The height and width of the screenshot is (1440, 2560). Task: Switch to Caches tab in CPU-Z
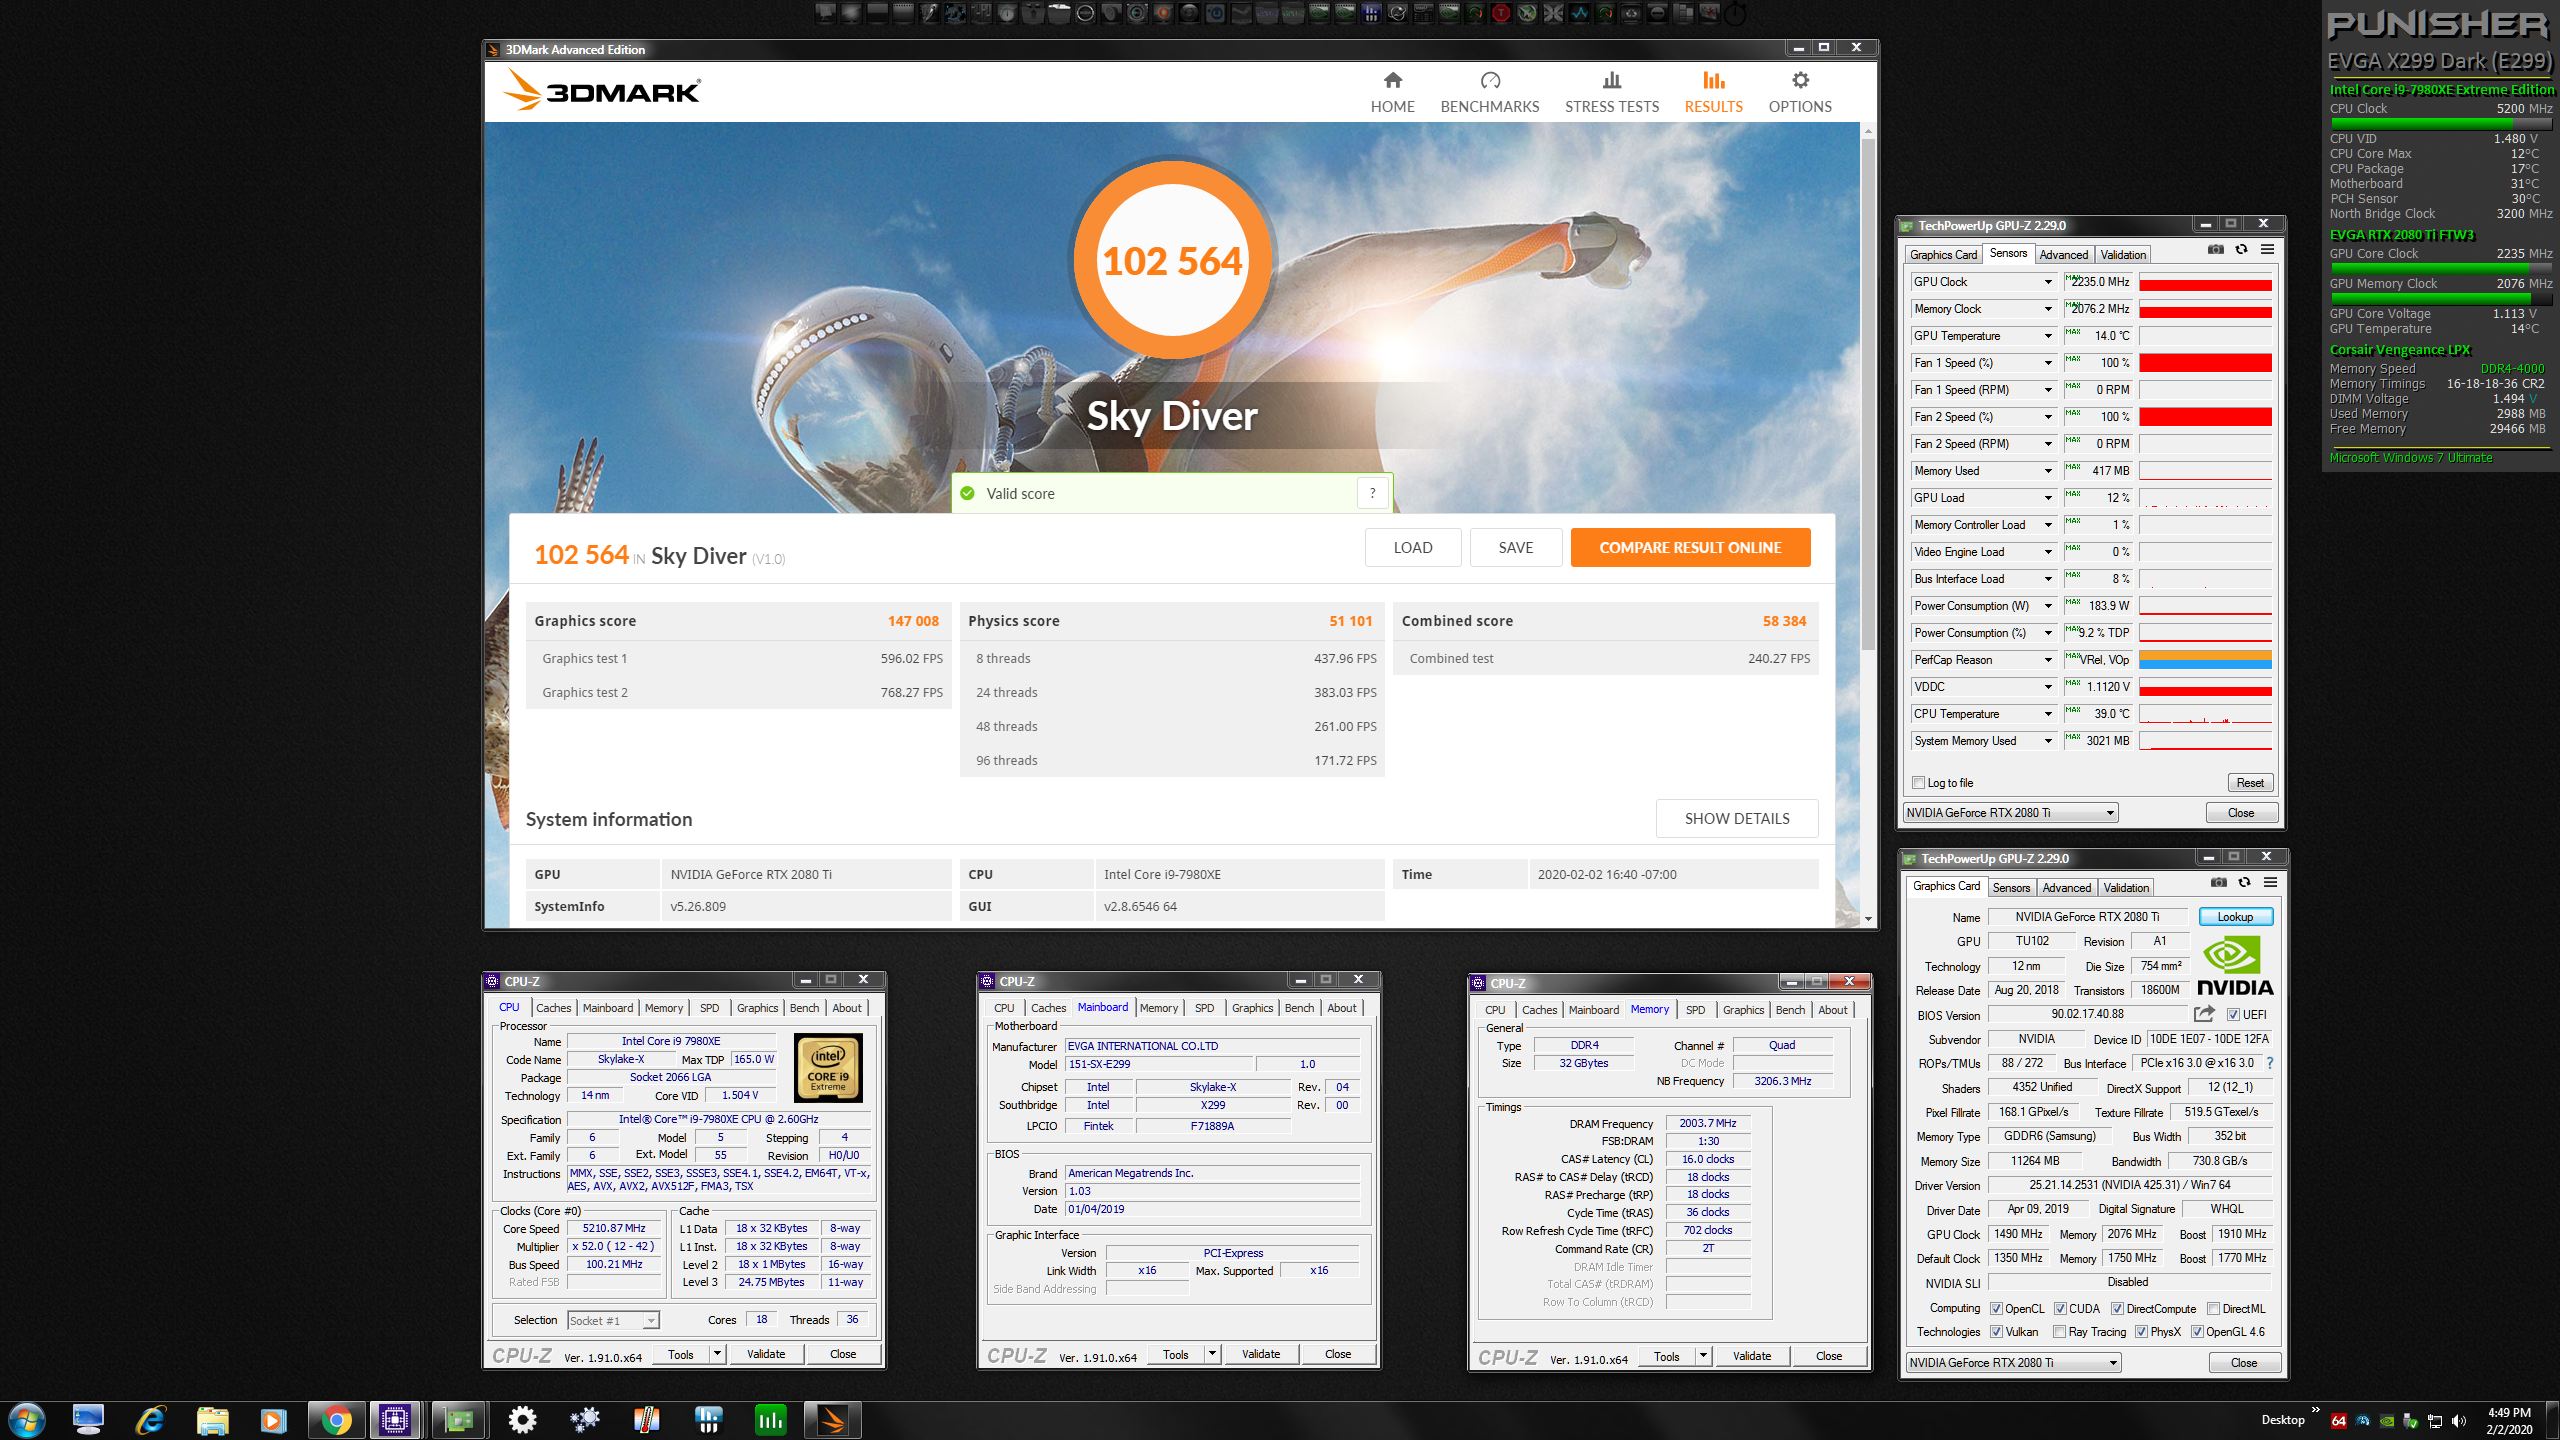coord(553,1008)
